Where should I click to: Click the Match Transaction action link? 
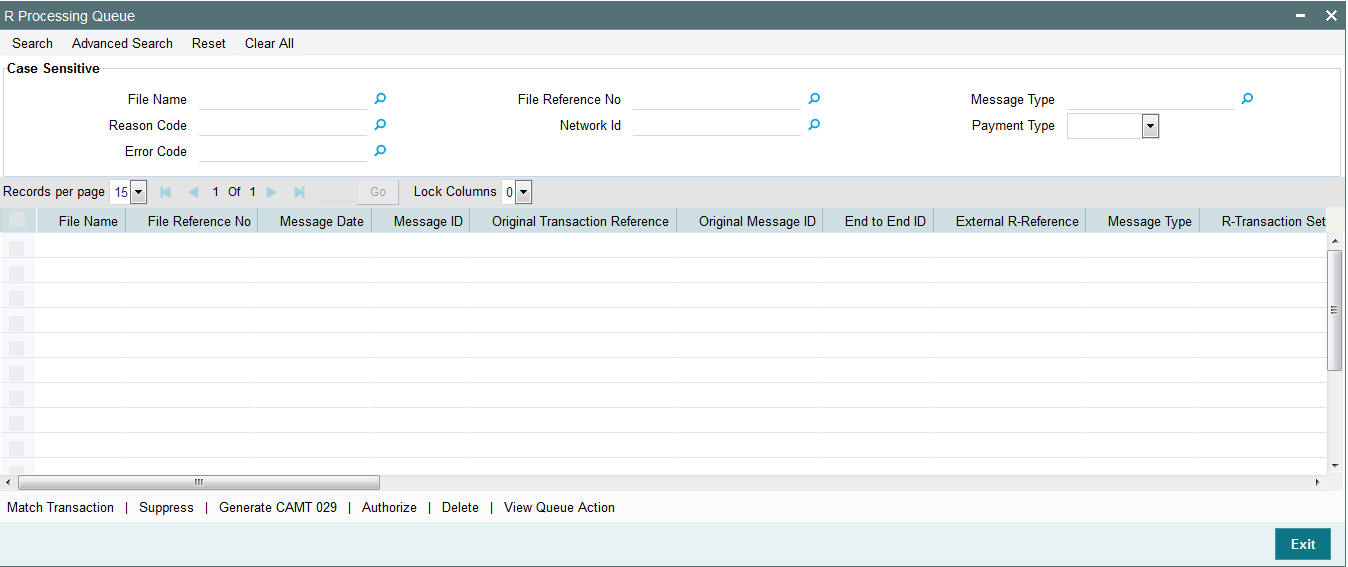(x=61, y=507)
